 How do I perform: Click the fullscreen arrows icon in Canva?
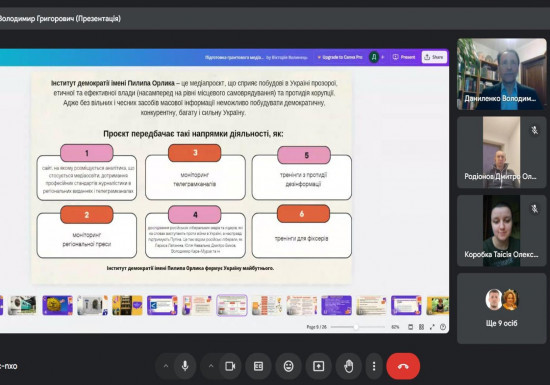[432, 327]
